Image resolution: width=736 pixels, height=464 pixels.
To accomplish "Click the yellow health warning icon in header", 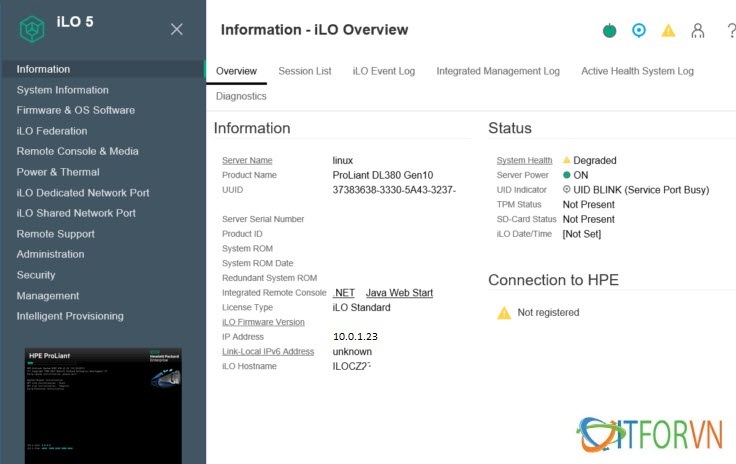I will [x=668, y=31].
